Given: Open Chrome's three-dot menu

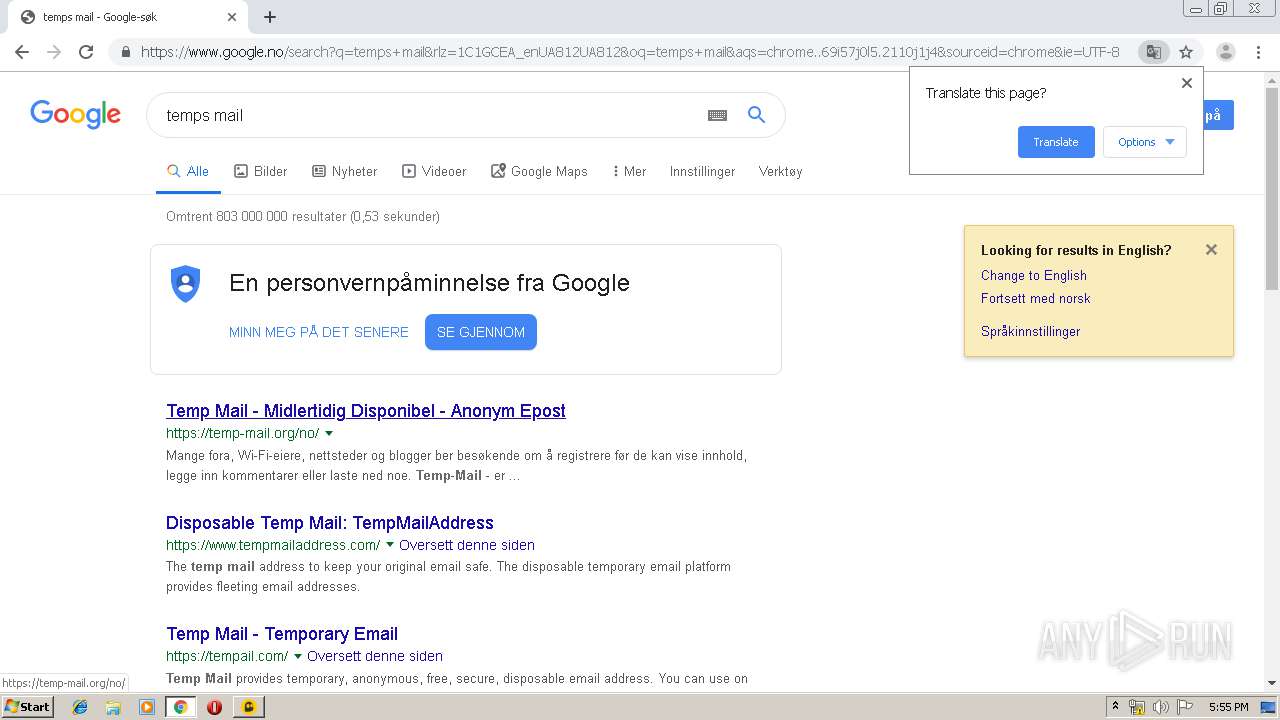Looking at the screenshot, I should click(1258, 52).
